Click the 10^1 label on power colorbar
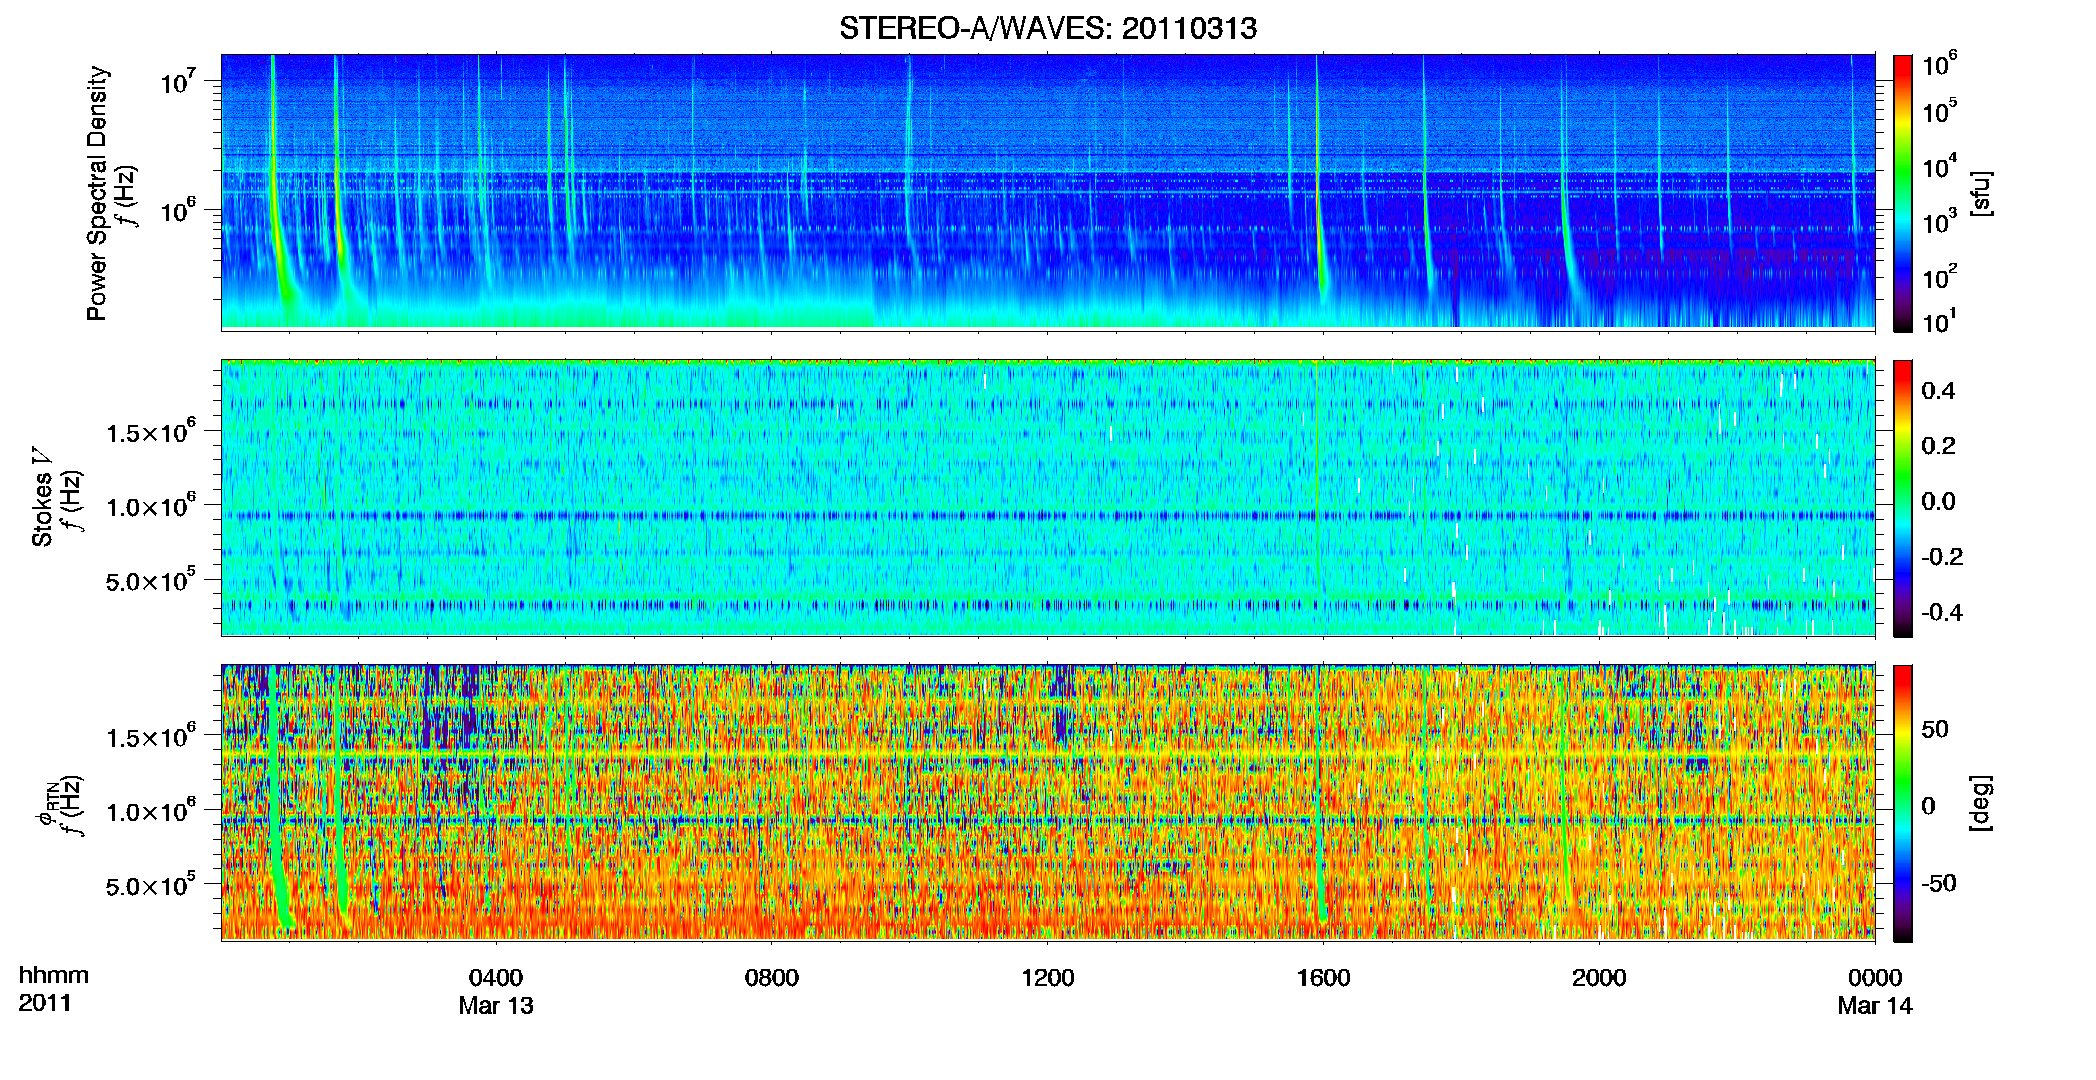2096x1080 pixels. (x=1939, y=321)
